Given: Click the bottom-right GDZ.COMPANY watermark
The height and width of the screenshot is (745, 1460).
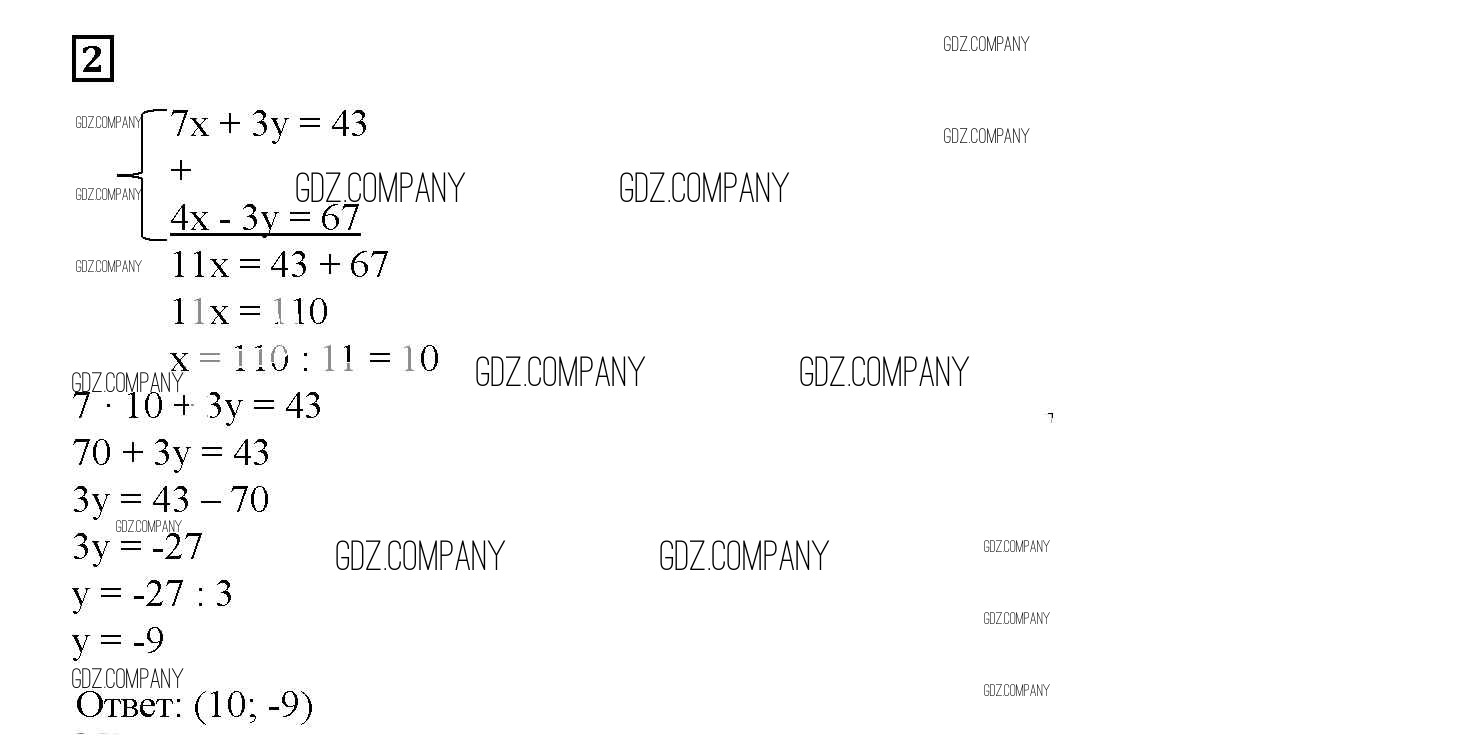Looking at the screenshot, I should pyautogui.click(x=1016, y=690).
